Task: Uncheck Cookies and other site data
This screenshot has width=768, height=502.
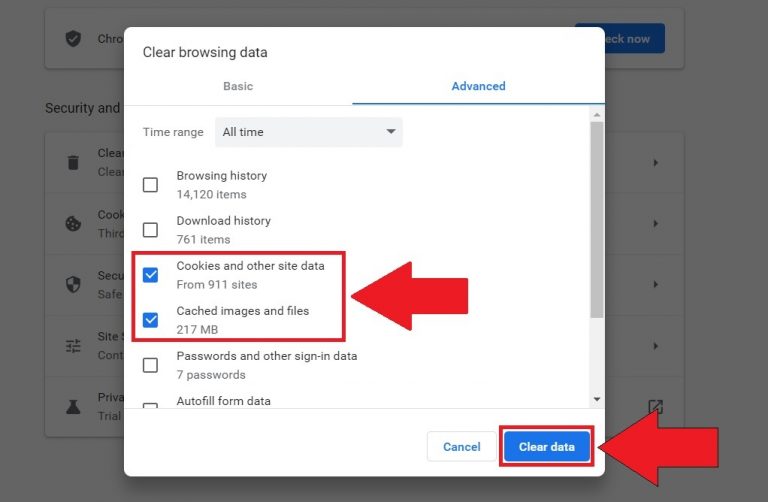Action: point(150,275)
